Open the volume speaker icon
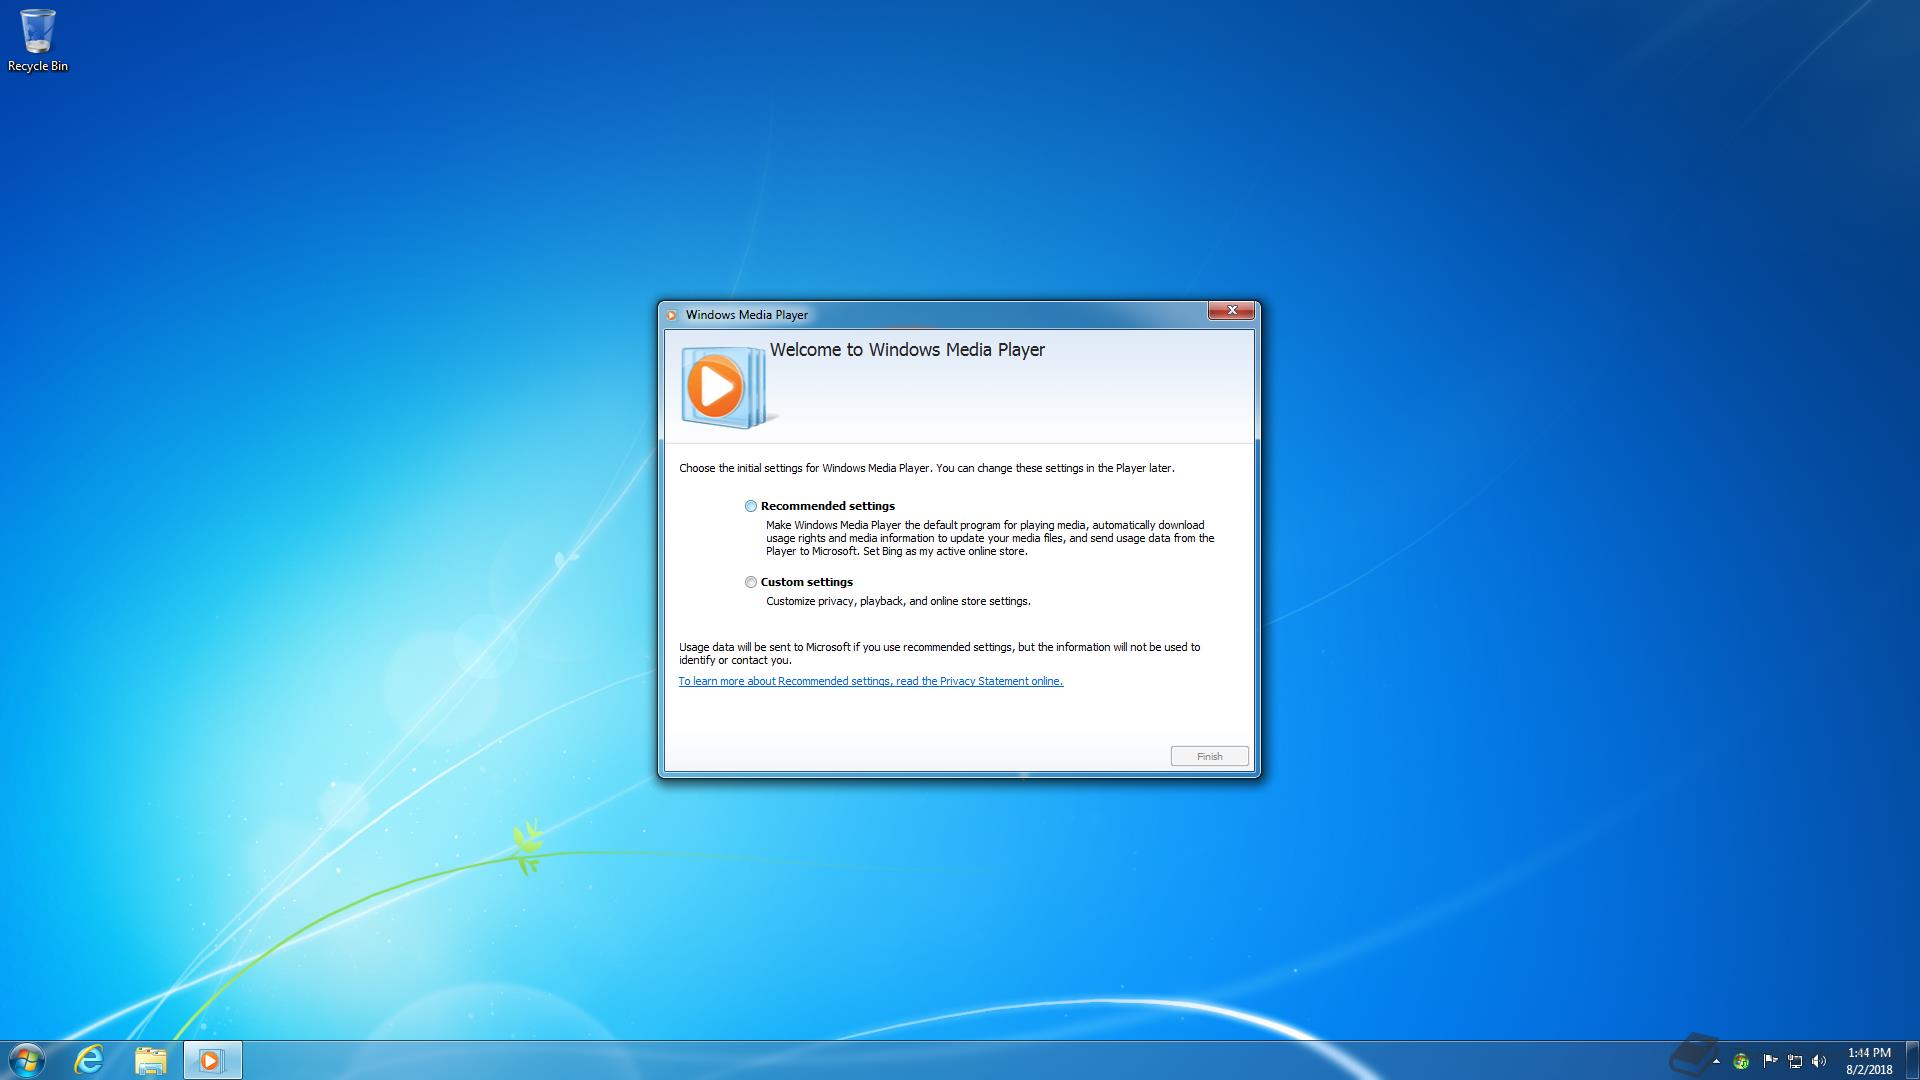 [1818, 1061]
